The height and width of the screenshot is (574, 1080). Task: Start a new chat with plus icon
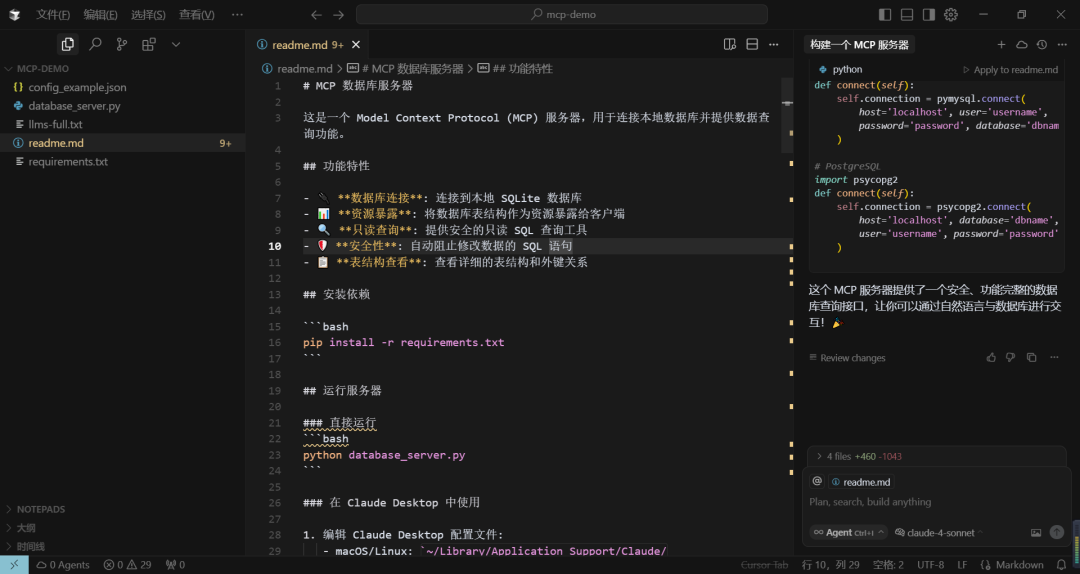click(x=1001, y=45)
